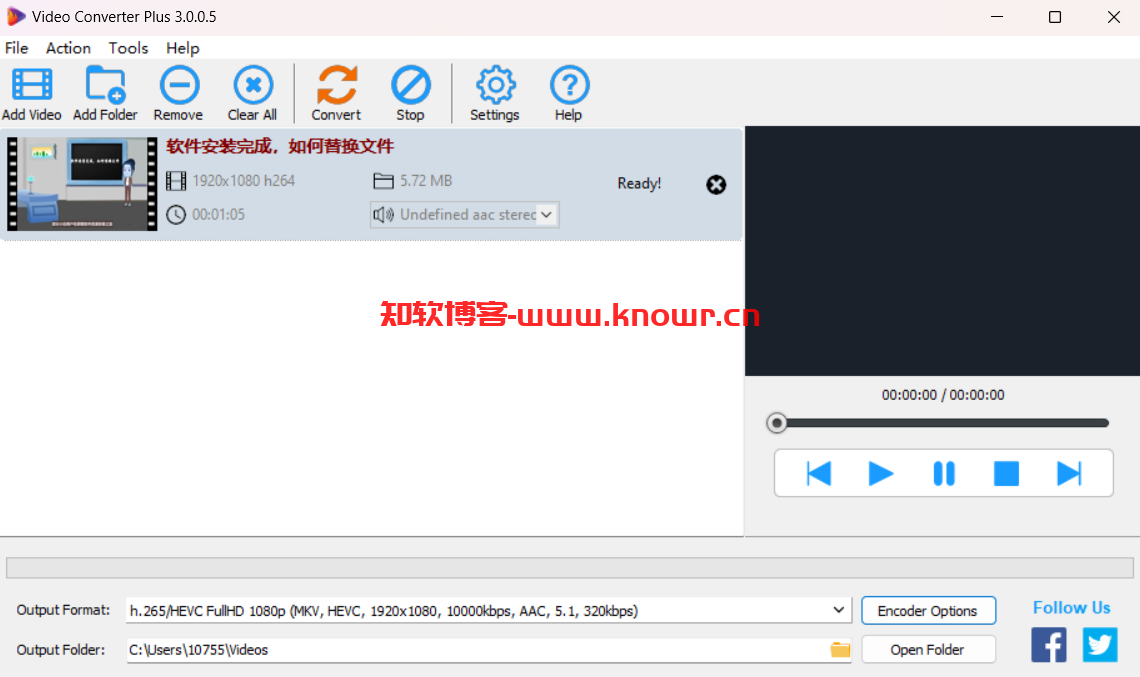Stop playback with the square button

coord(1006,473)
